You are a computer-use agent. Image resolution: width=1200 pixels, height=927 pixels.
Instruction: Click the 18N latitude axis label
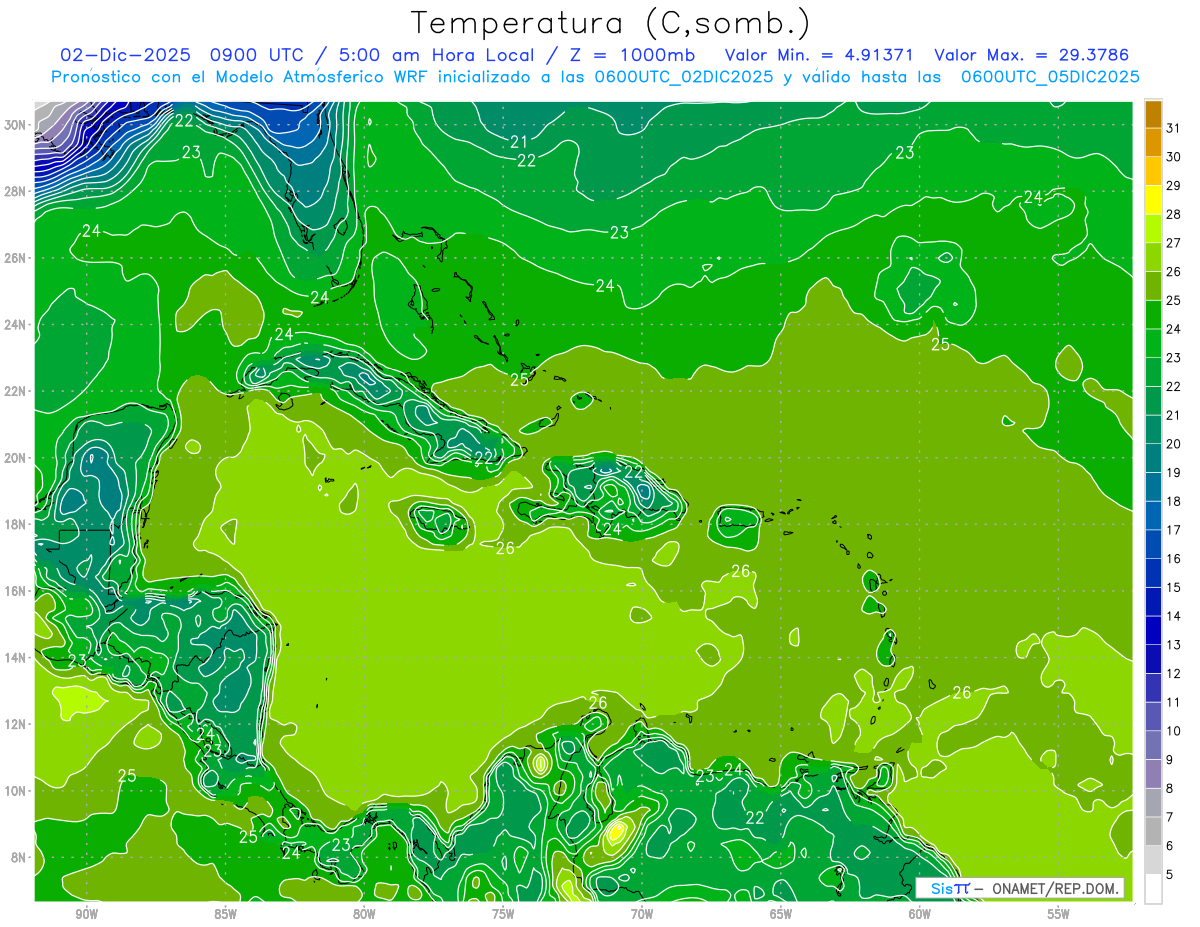coord(16,524)
